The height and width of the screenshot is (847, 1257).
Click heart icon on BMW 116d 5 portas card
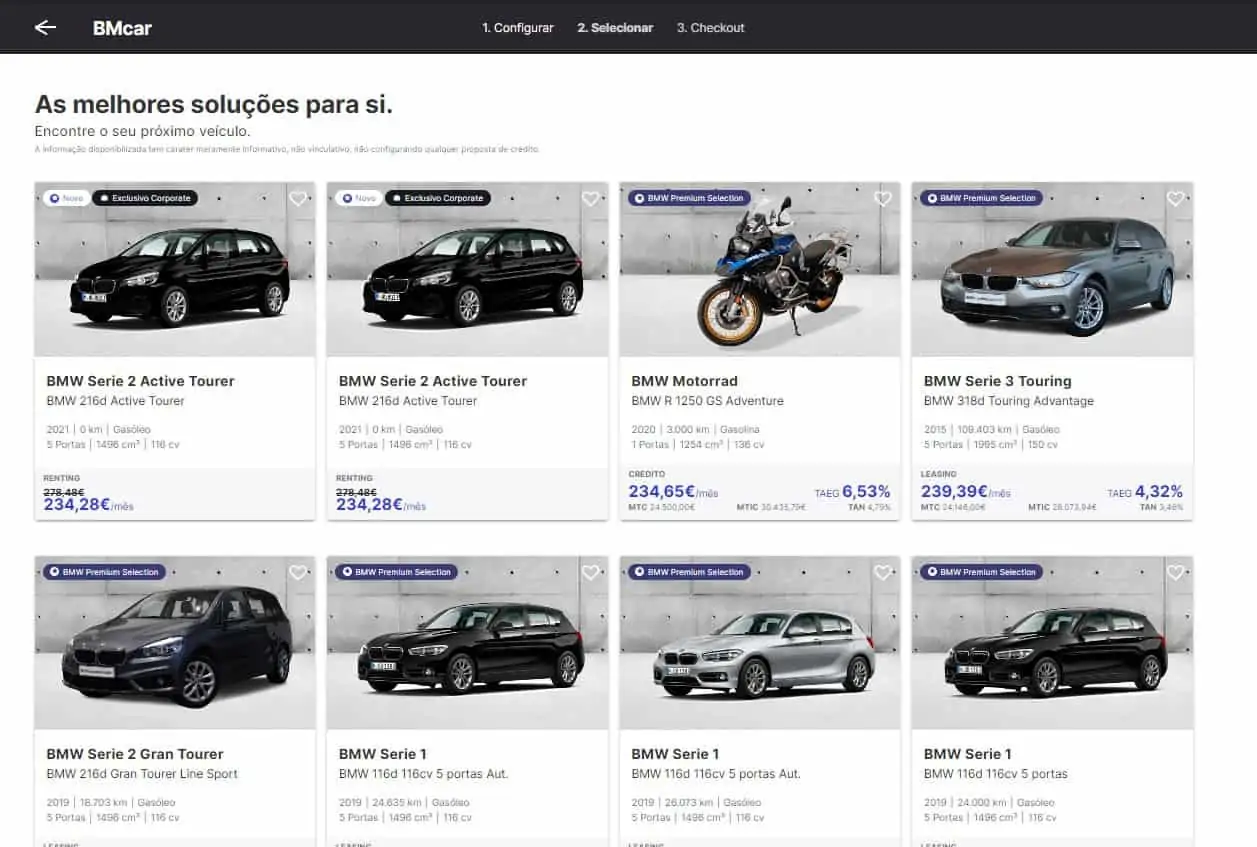pos(1175,573)
